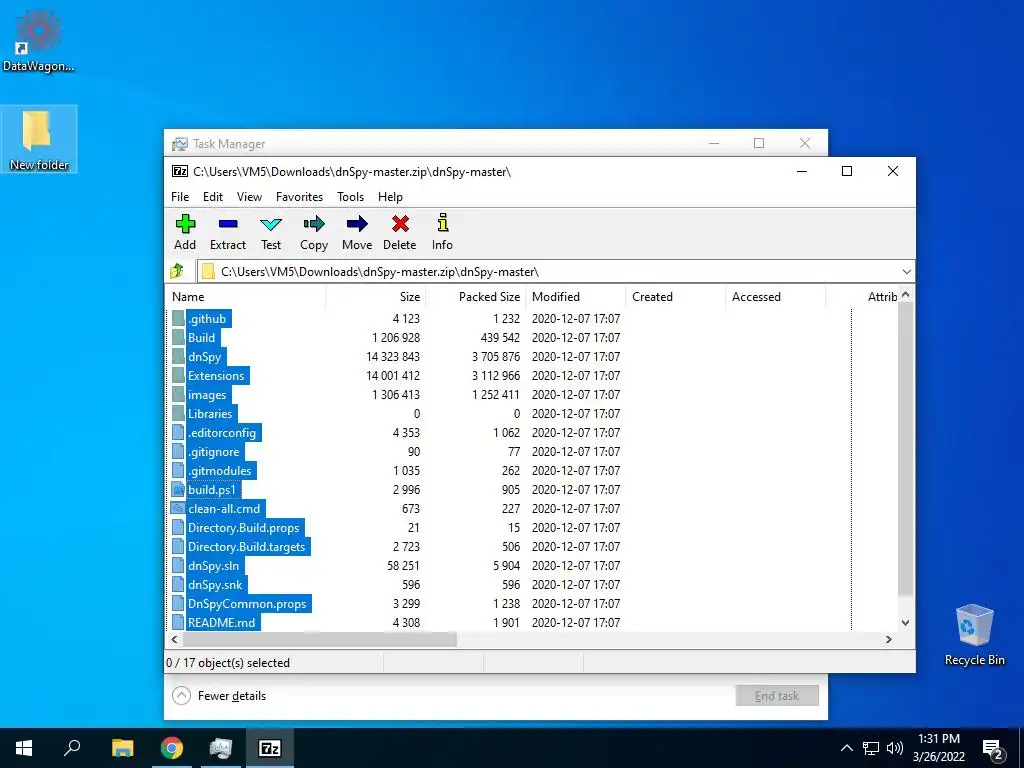Select the README.md file name
The height and width of the screenshot is (768, 1024).
pyautogui.click(x=221, y=623)
